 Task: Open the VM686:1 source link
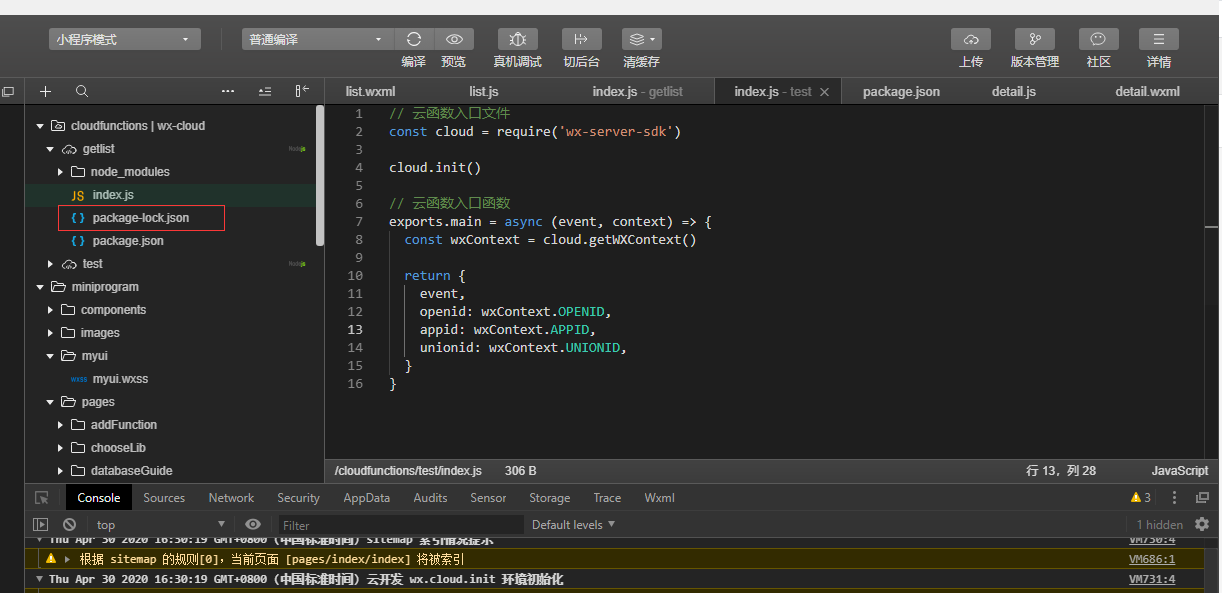click(1152, 559)
